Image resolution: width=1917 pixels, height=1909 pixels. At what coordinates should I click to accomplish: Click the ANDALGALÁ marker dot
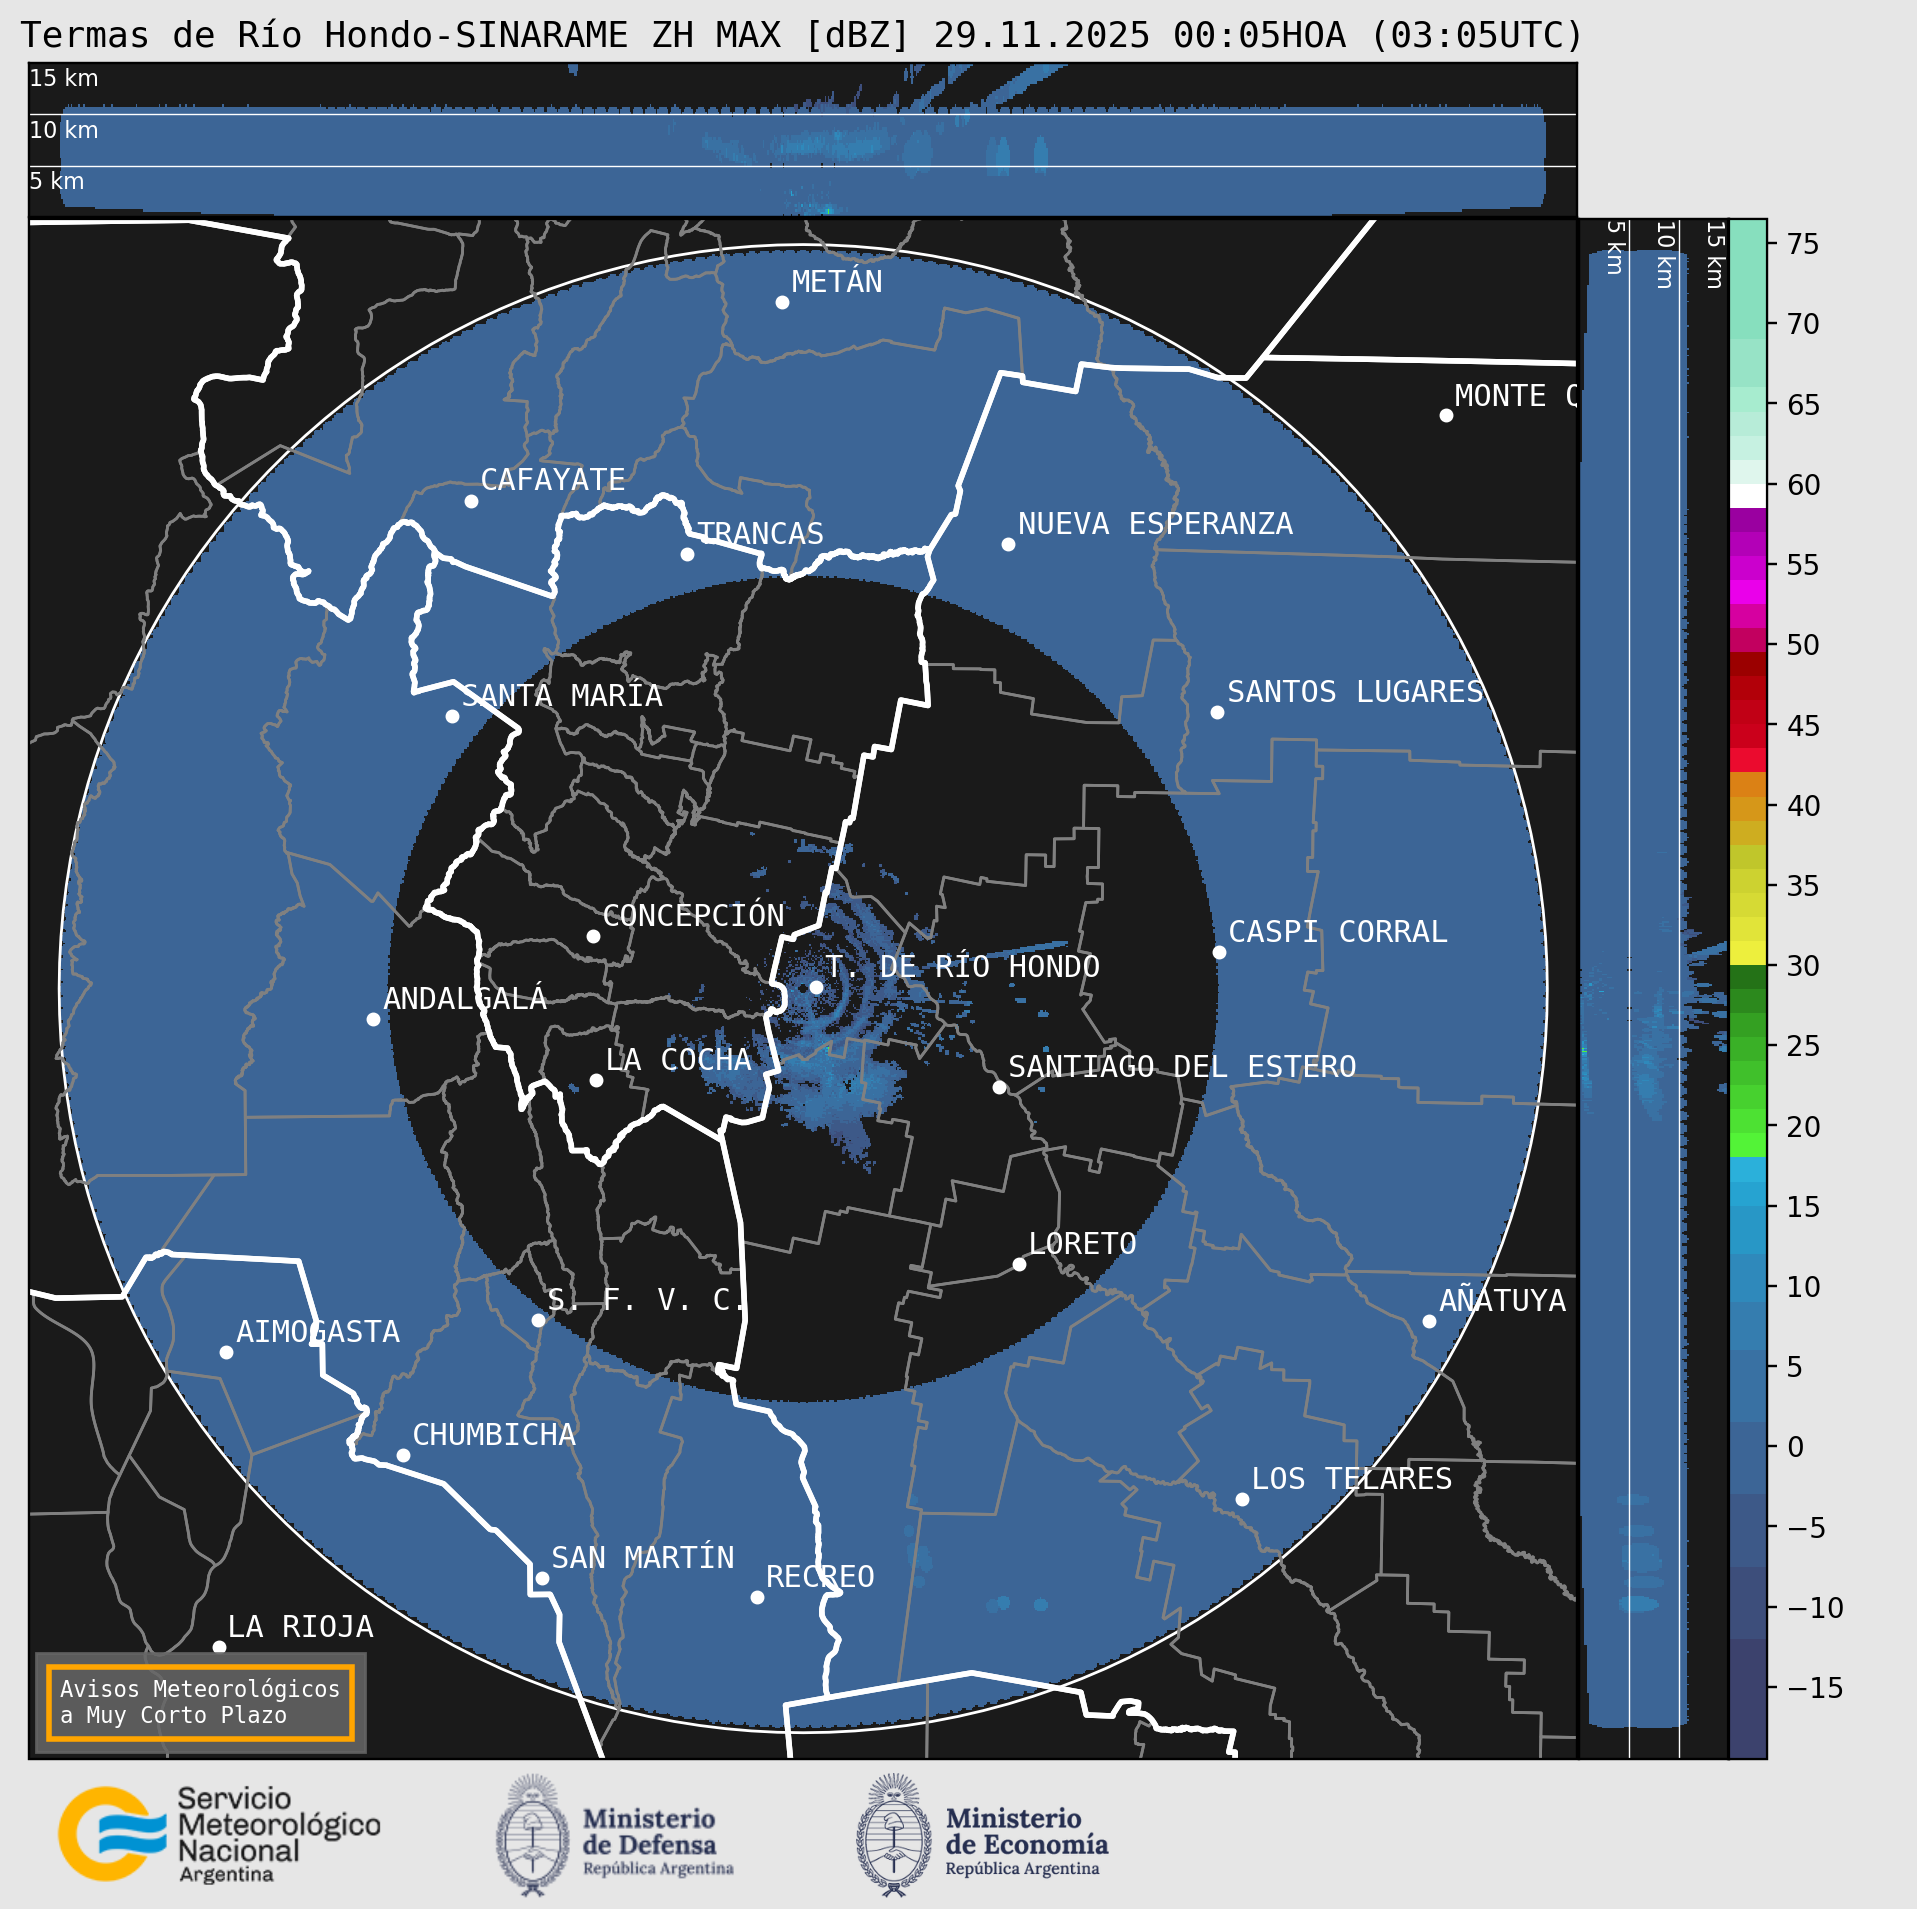373,1019
